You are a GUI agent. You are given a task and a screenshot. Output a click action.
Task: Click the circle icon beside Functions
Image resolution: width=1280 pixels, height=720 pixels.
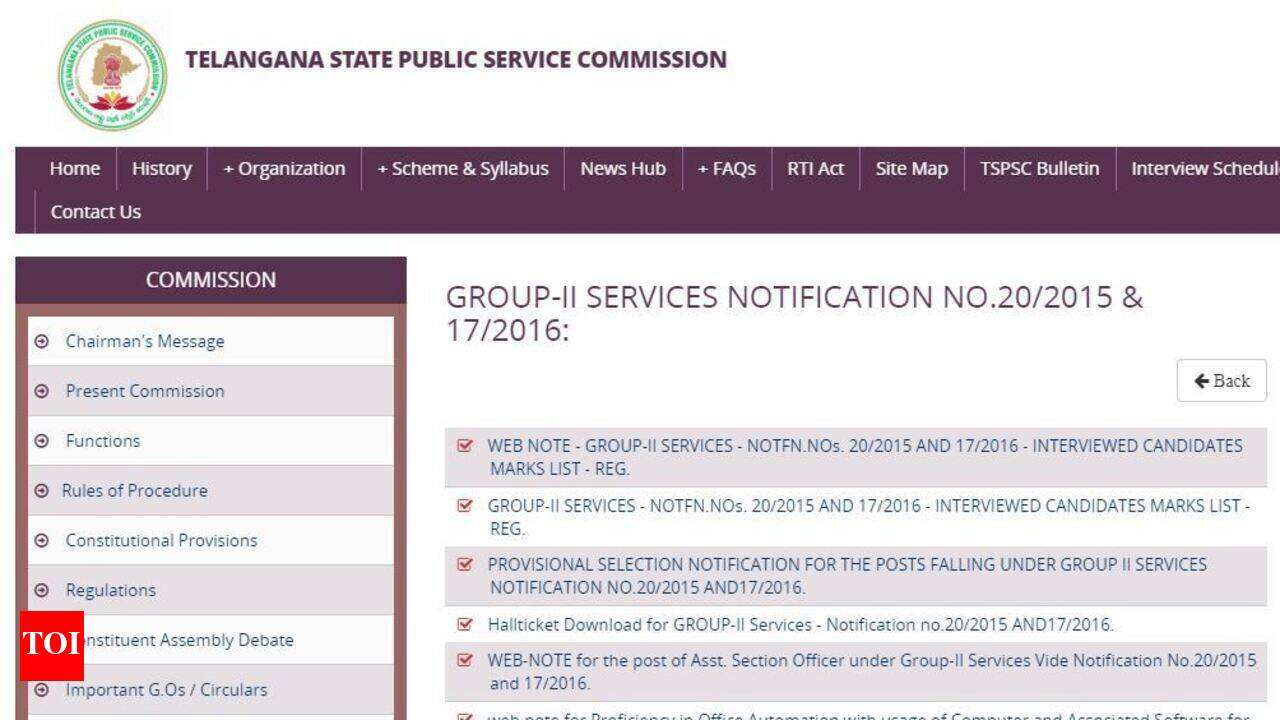[42, 441]
